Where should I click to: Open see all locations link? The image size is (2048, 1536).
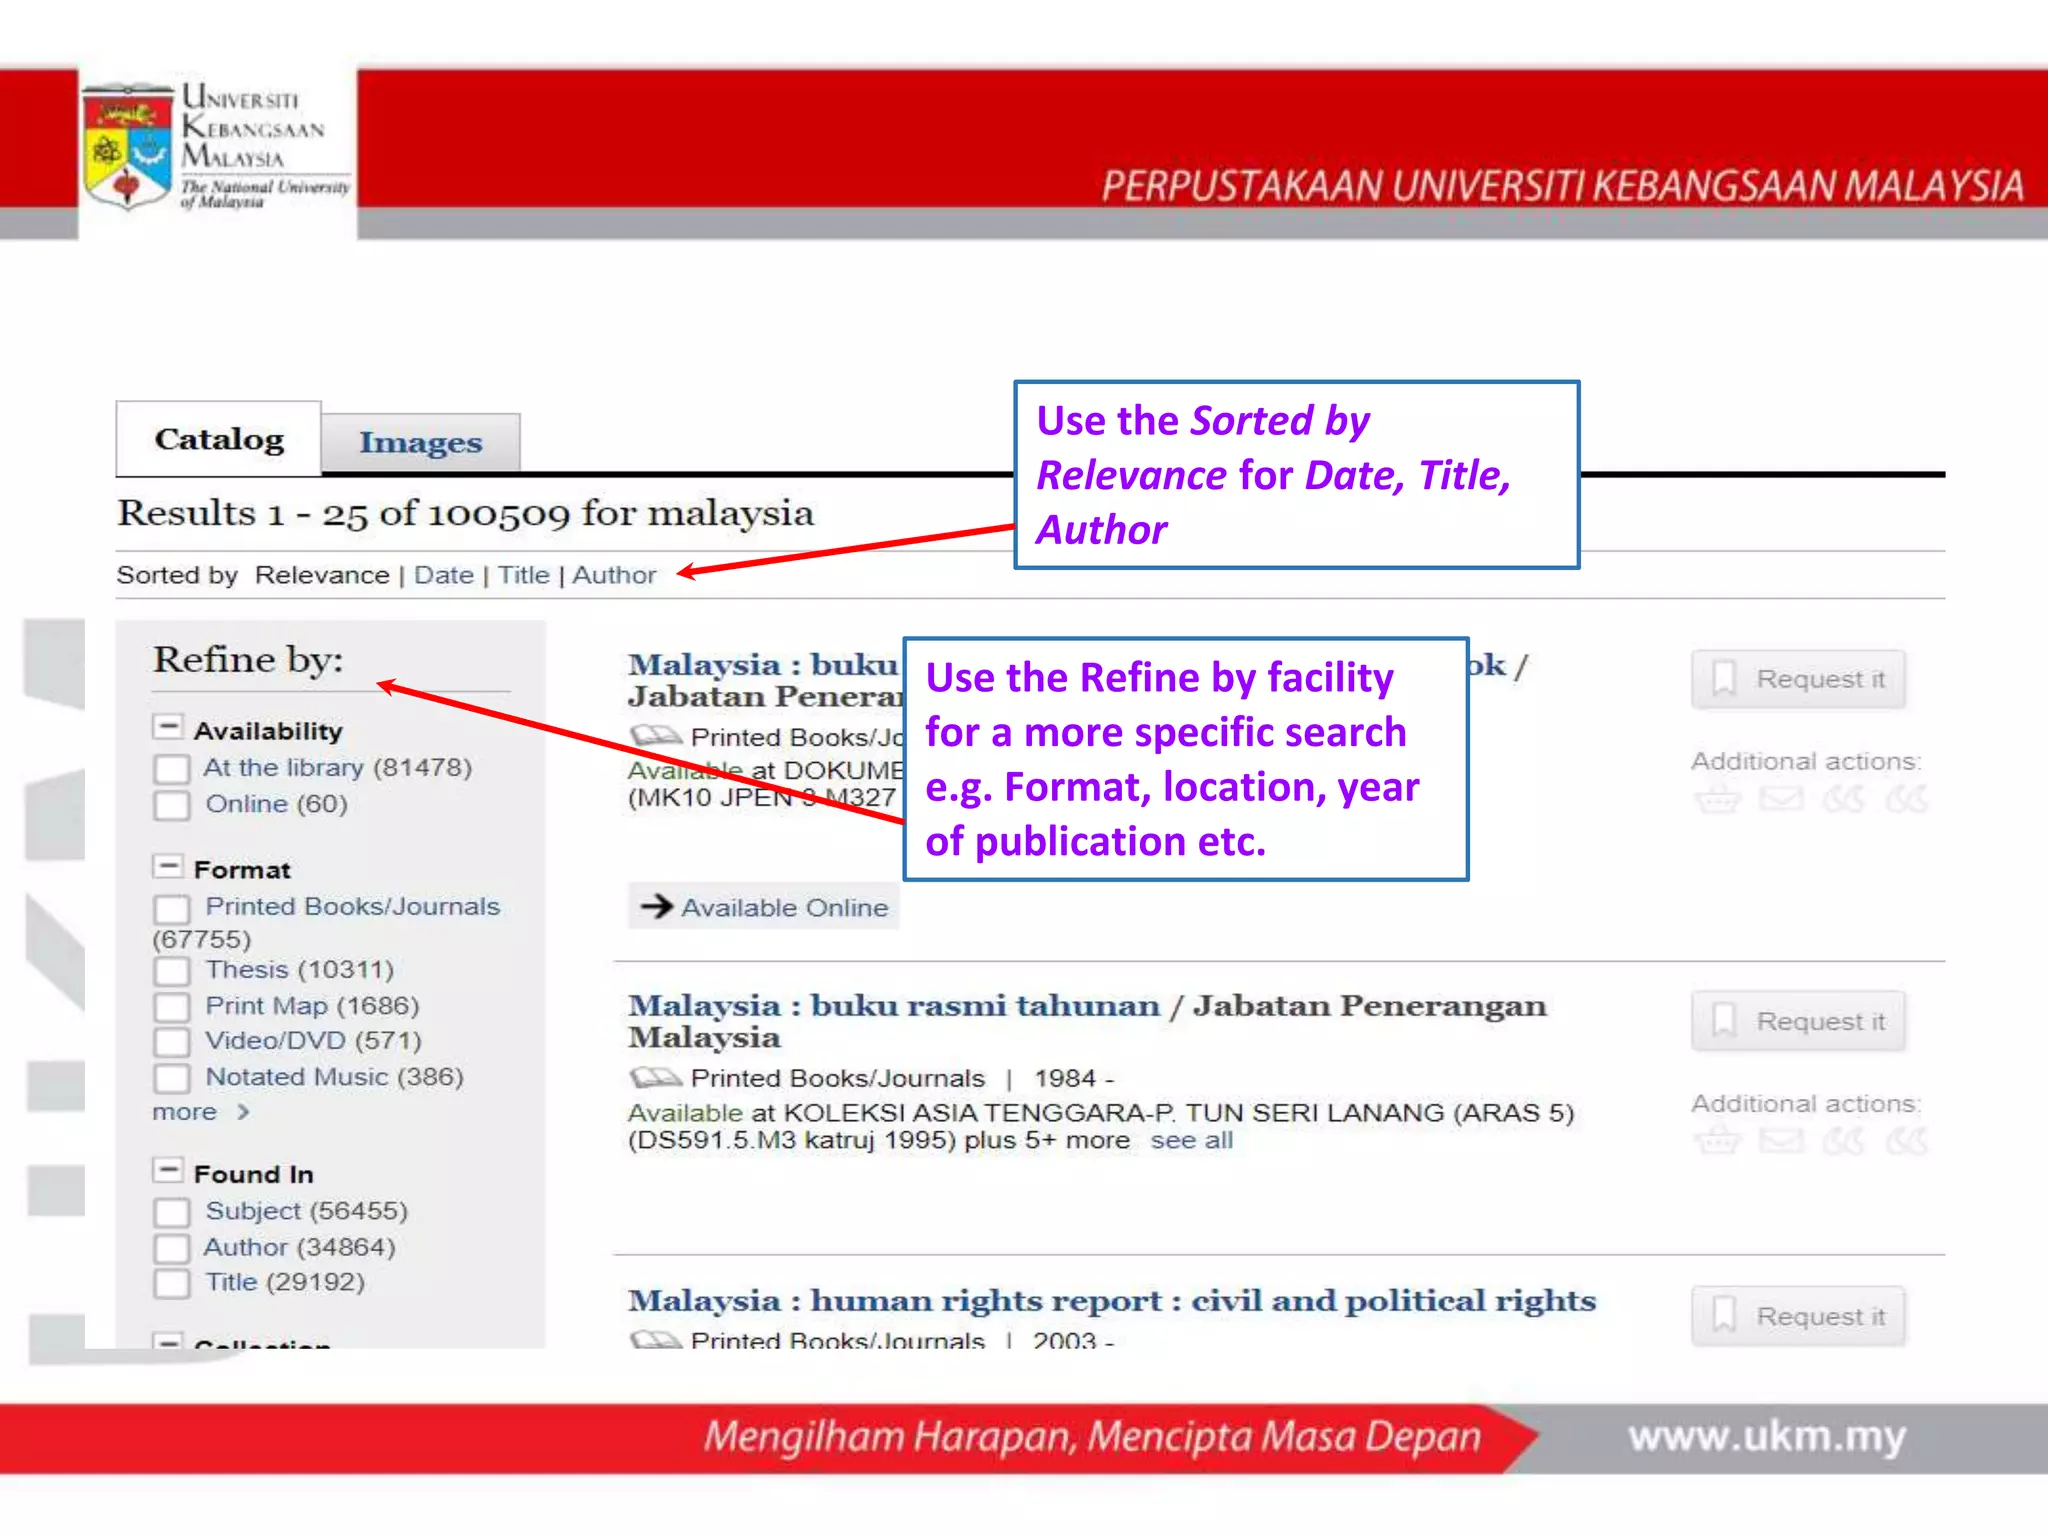tap(1191, 1141)
